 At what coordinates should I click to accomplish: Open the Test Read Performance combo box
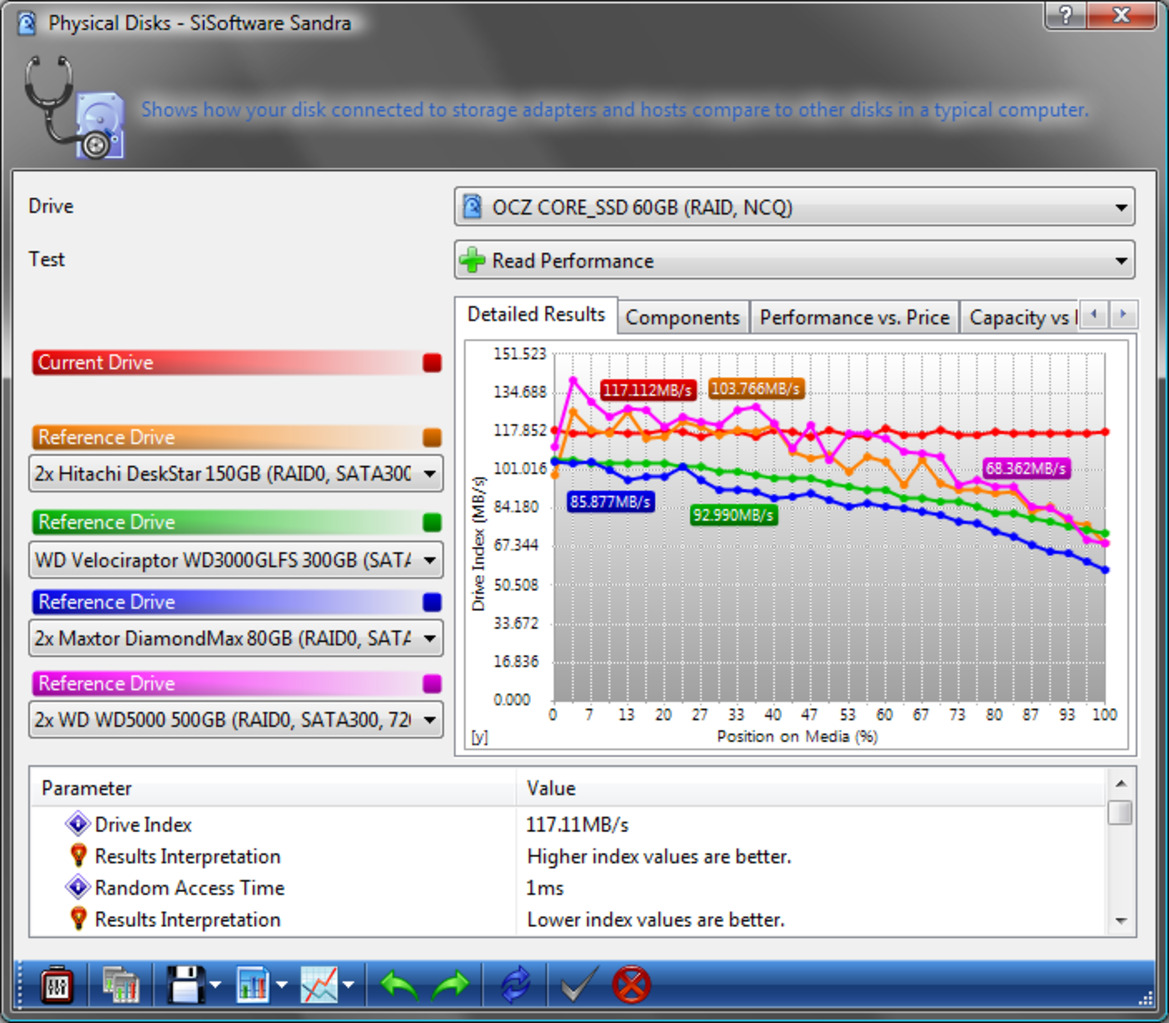coord(795,260)
